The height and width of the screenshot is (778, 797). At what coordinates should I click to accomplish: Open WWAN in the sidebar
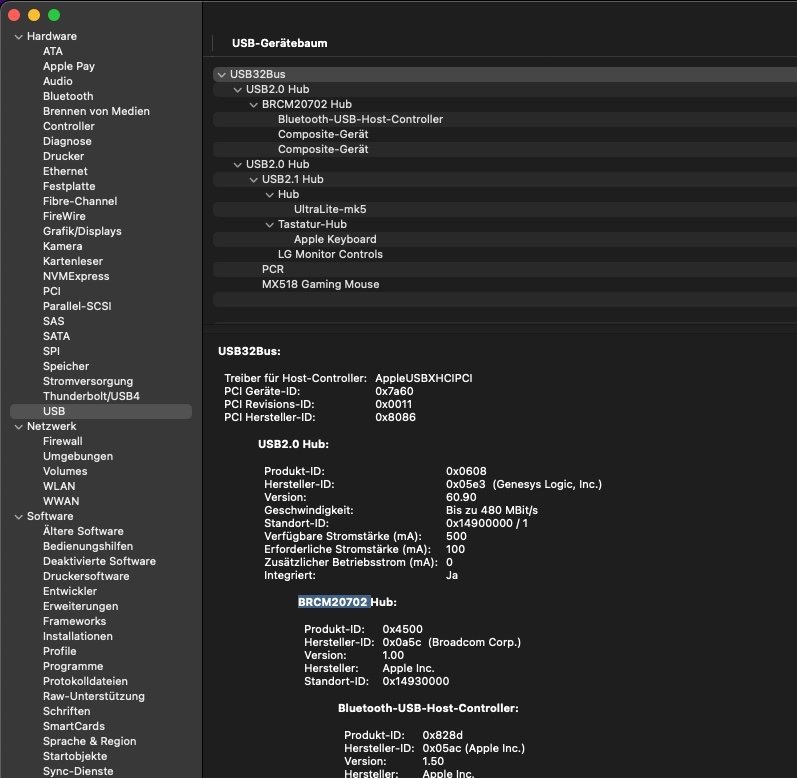[61, 501]
